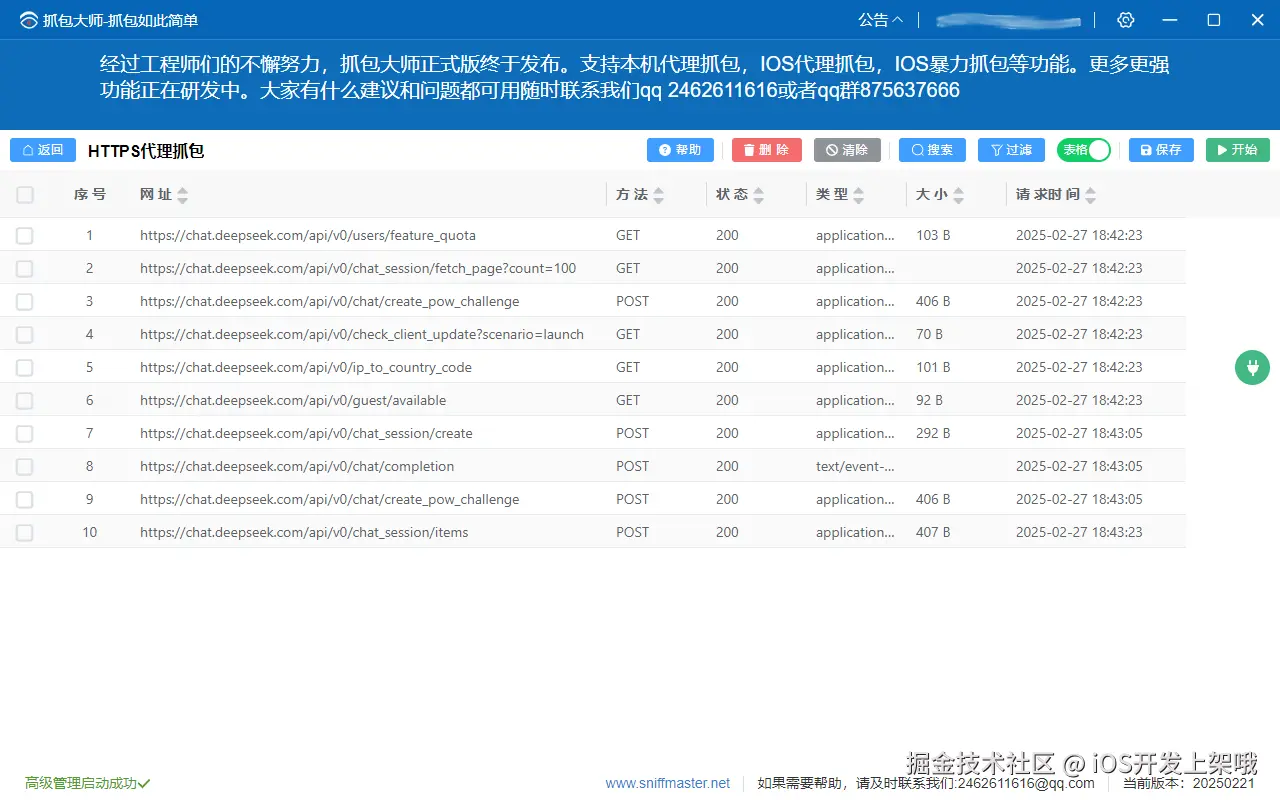This screenshot has height=800, width=1280.
Task: Check the checkbox for row 10 chat_session/items
Action: (x=25, y=533)
